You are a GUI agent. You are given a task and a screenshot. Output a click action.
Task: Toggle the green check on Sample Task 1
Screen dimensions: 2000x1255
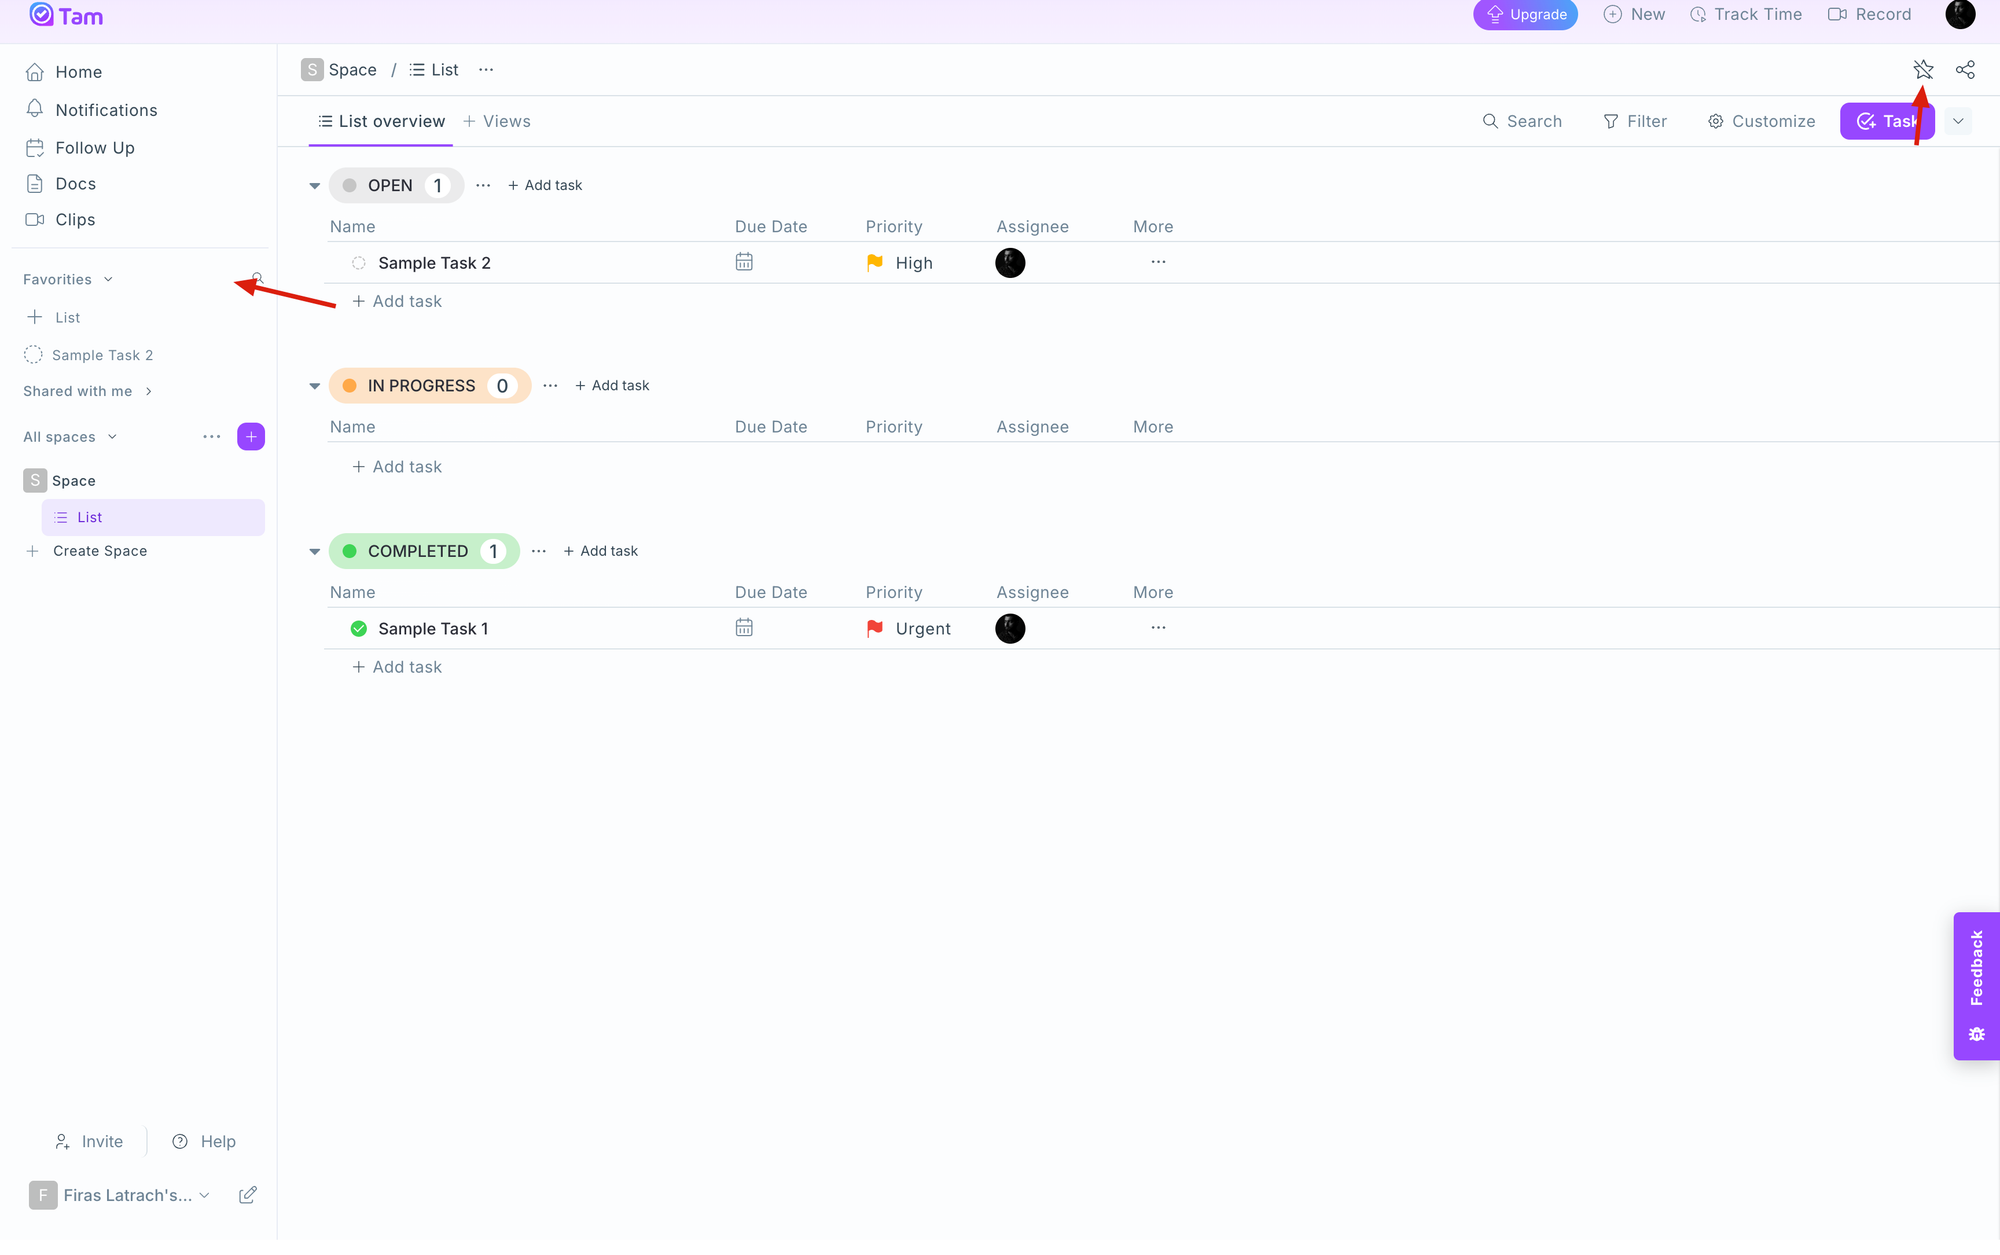point(359,628)
